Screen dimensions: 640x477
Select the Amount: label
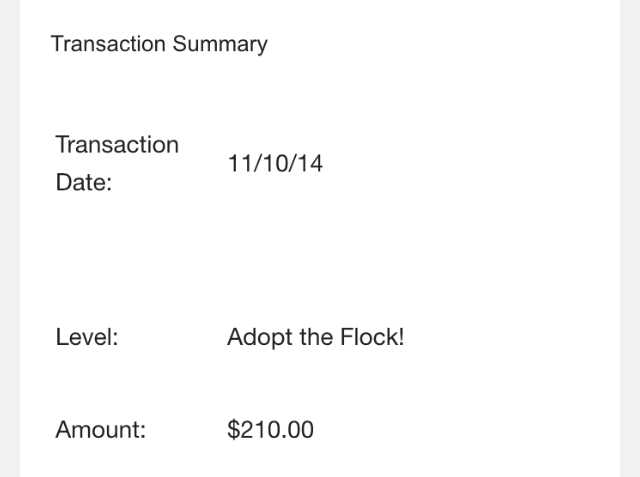tap(101, 430)
